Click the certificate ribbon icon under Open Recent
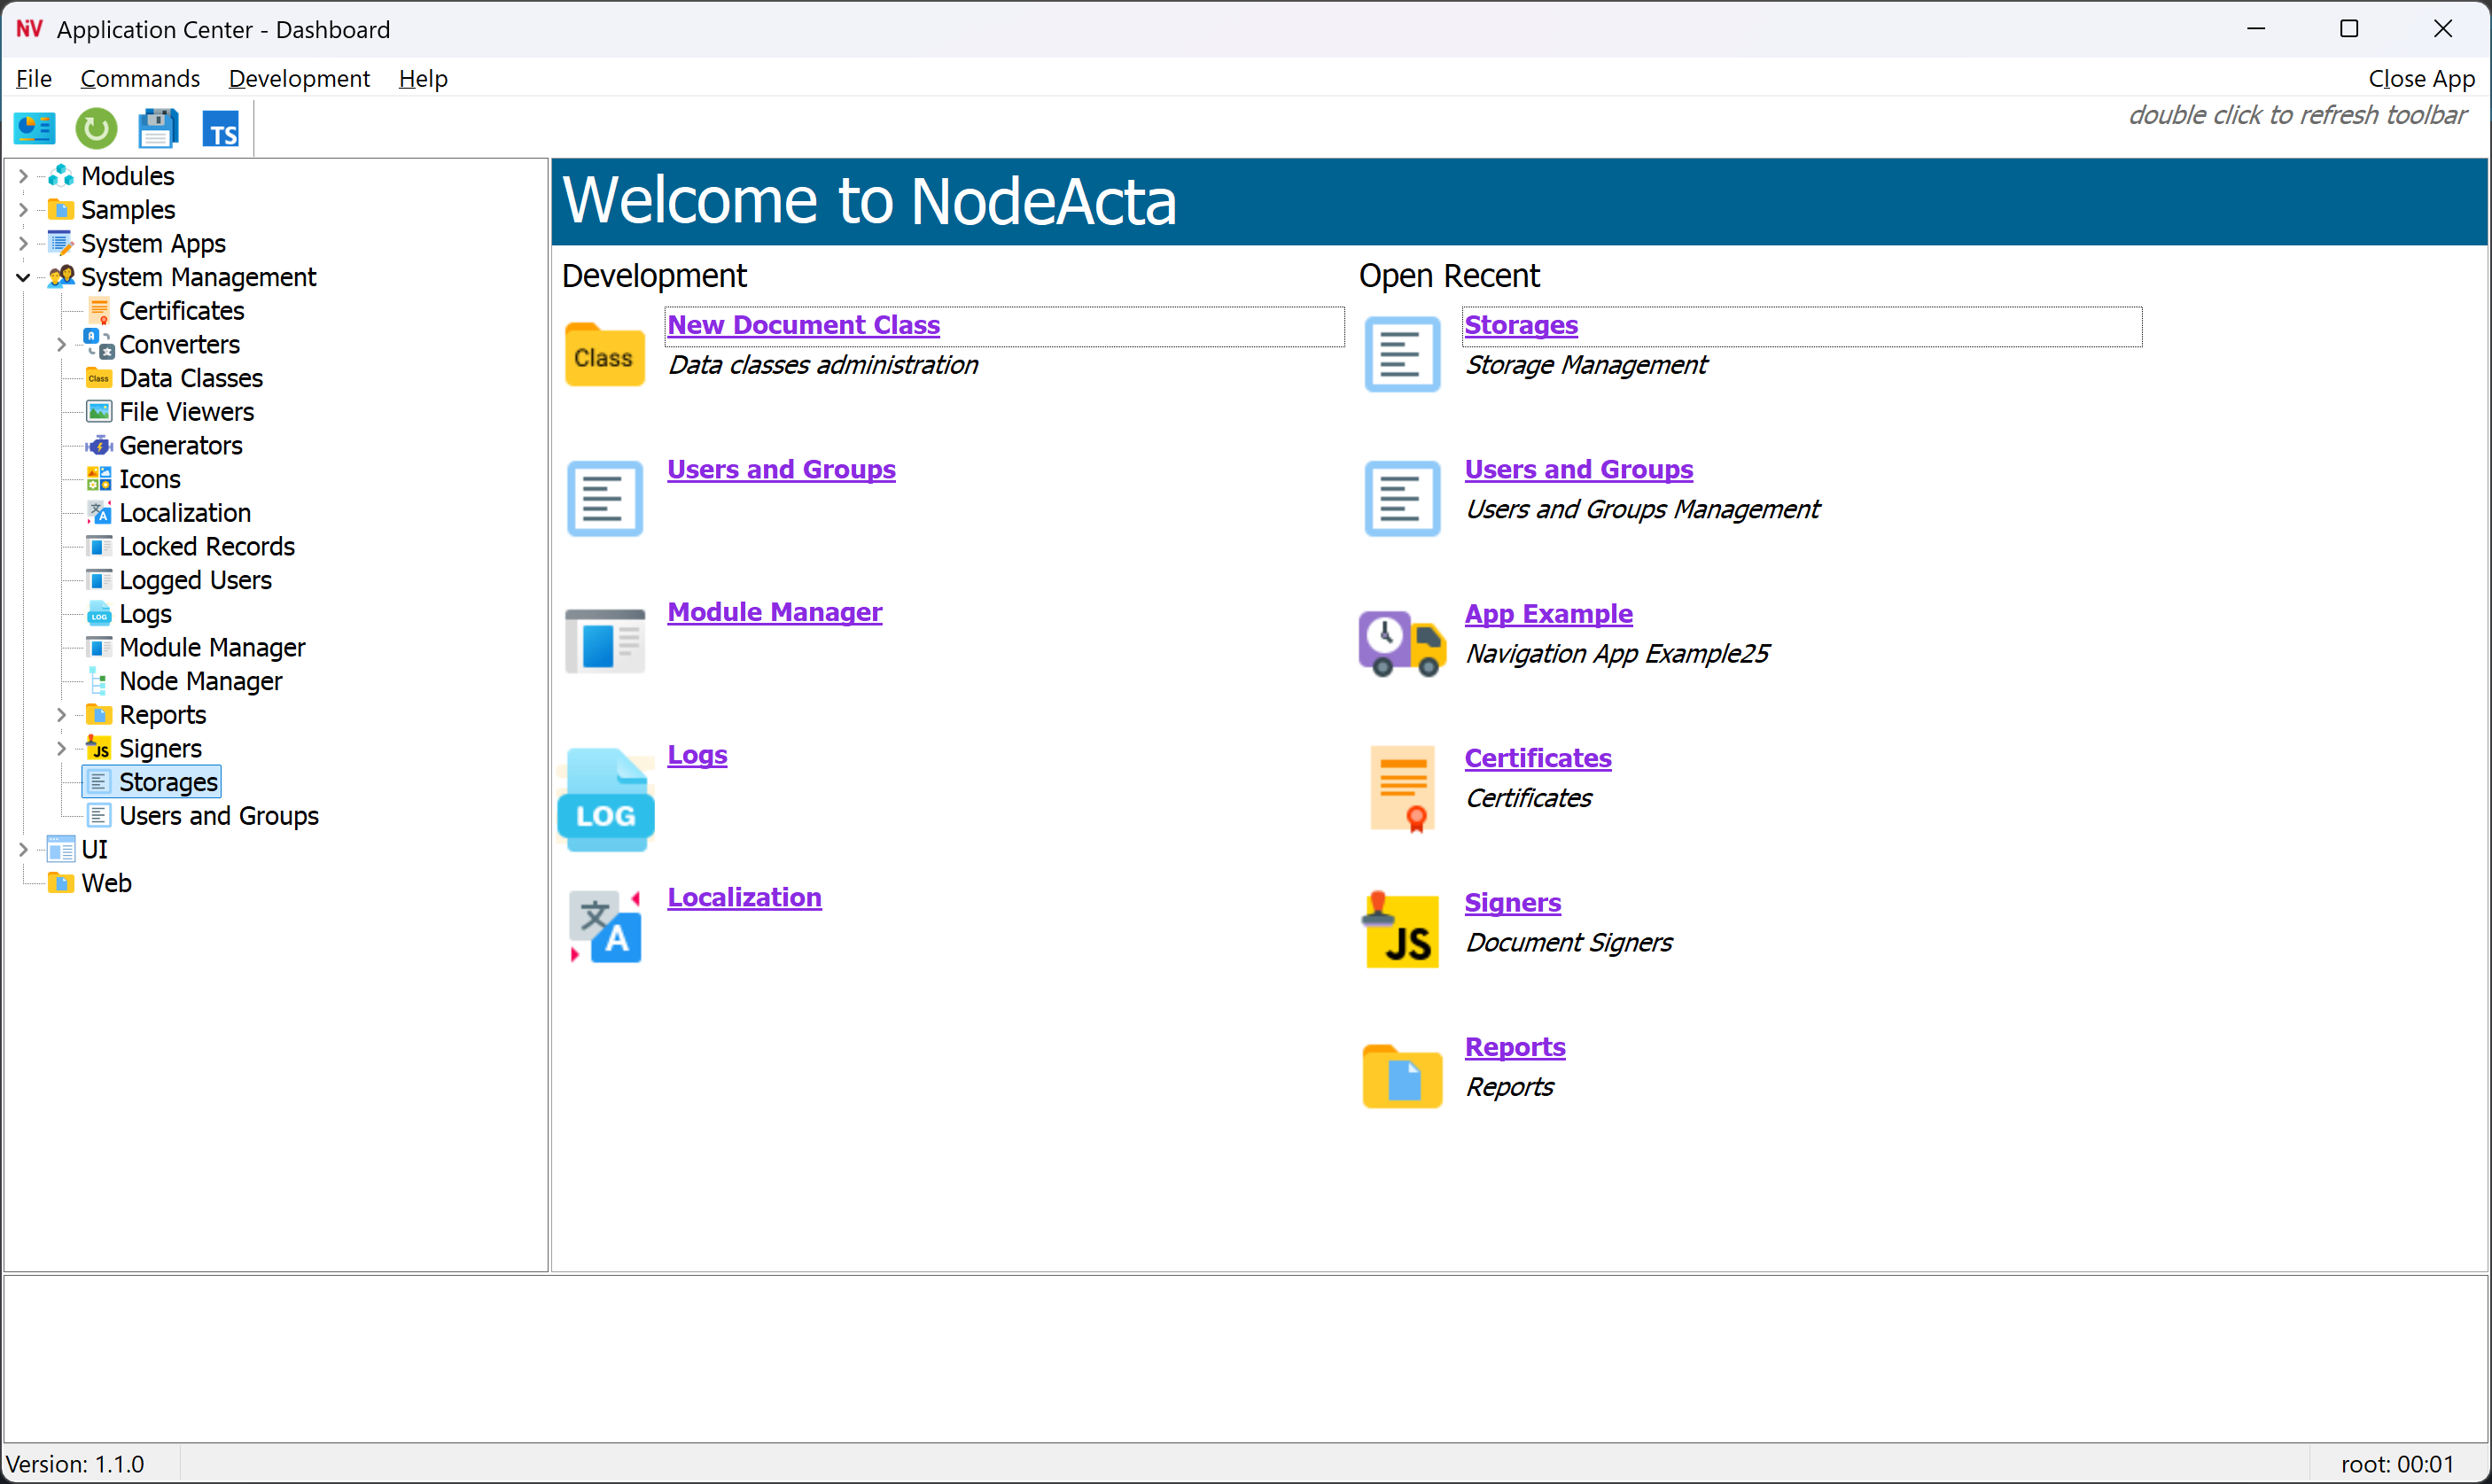Viewport: 2492px width, 1484px height. point(1401,787)
